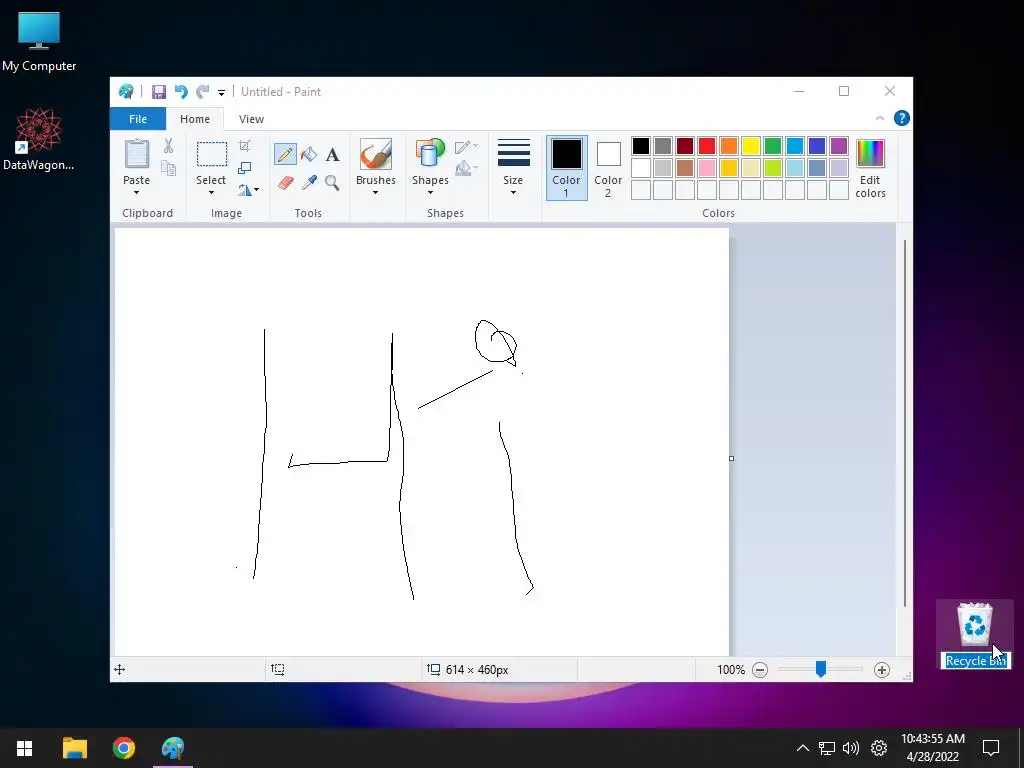This screenshot has height=768, width=1024.
Task: Open the Size line thickness dropdown
Action: click(513, 166)
